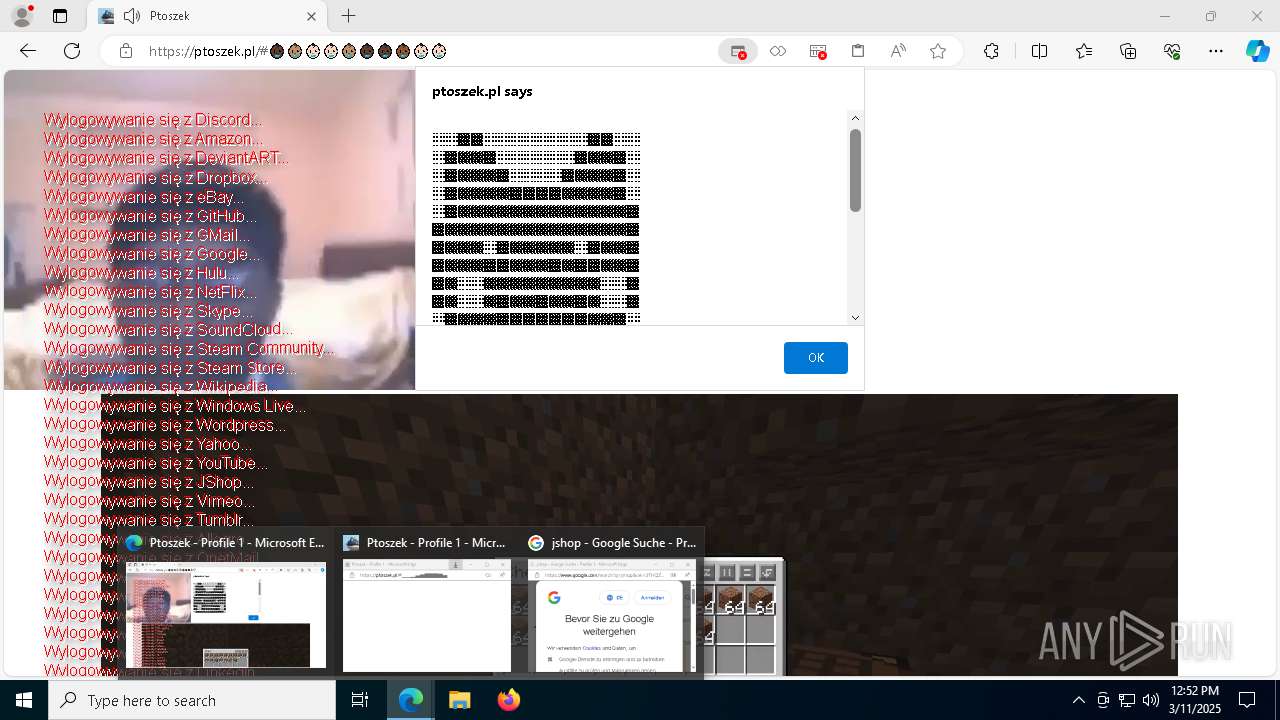Open File Explorer from the taskbar

point(459,700)
